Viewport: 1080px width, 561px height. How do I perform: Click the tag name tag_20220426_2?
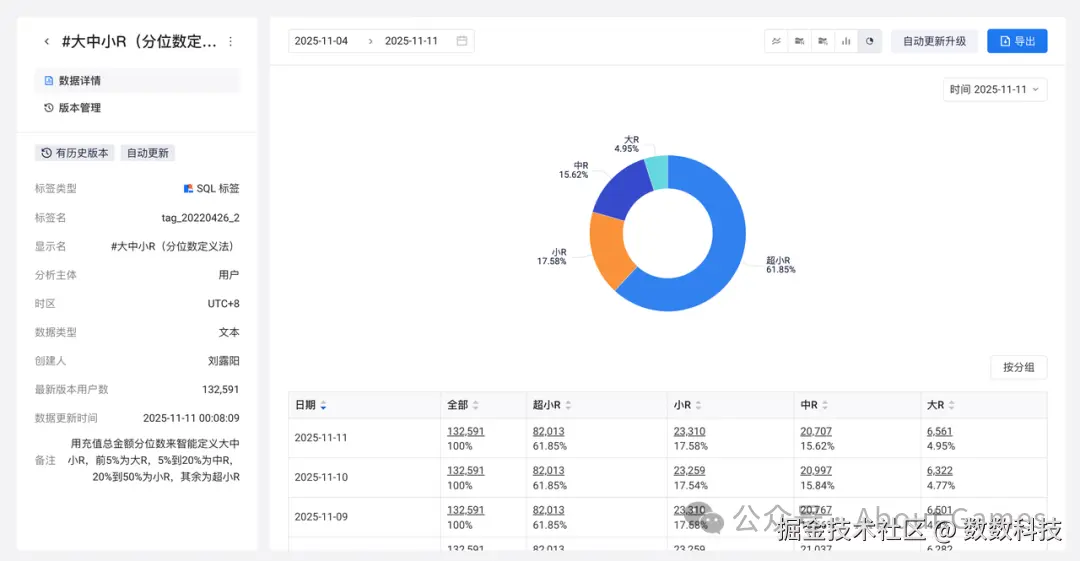coord(200,218)
